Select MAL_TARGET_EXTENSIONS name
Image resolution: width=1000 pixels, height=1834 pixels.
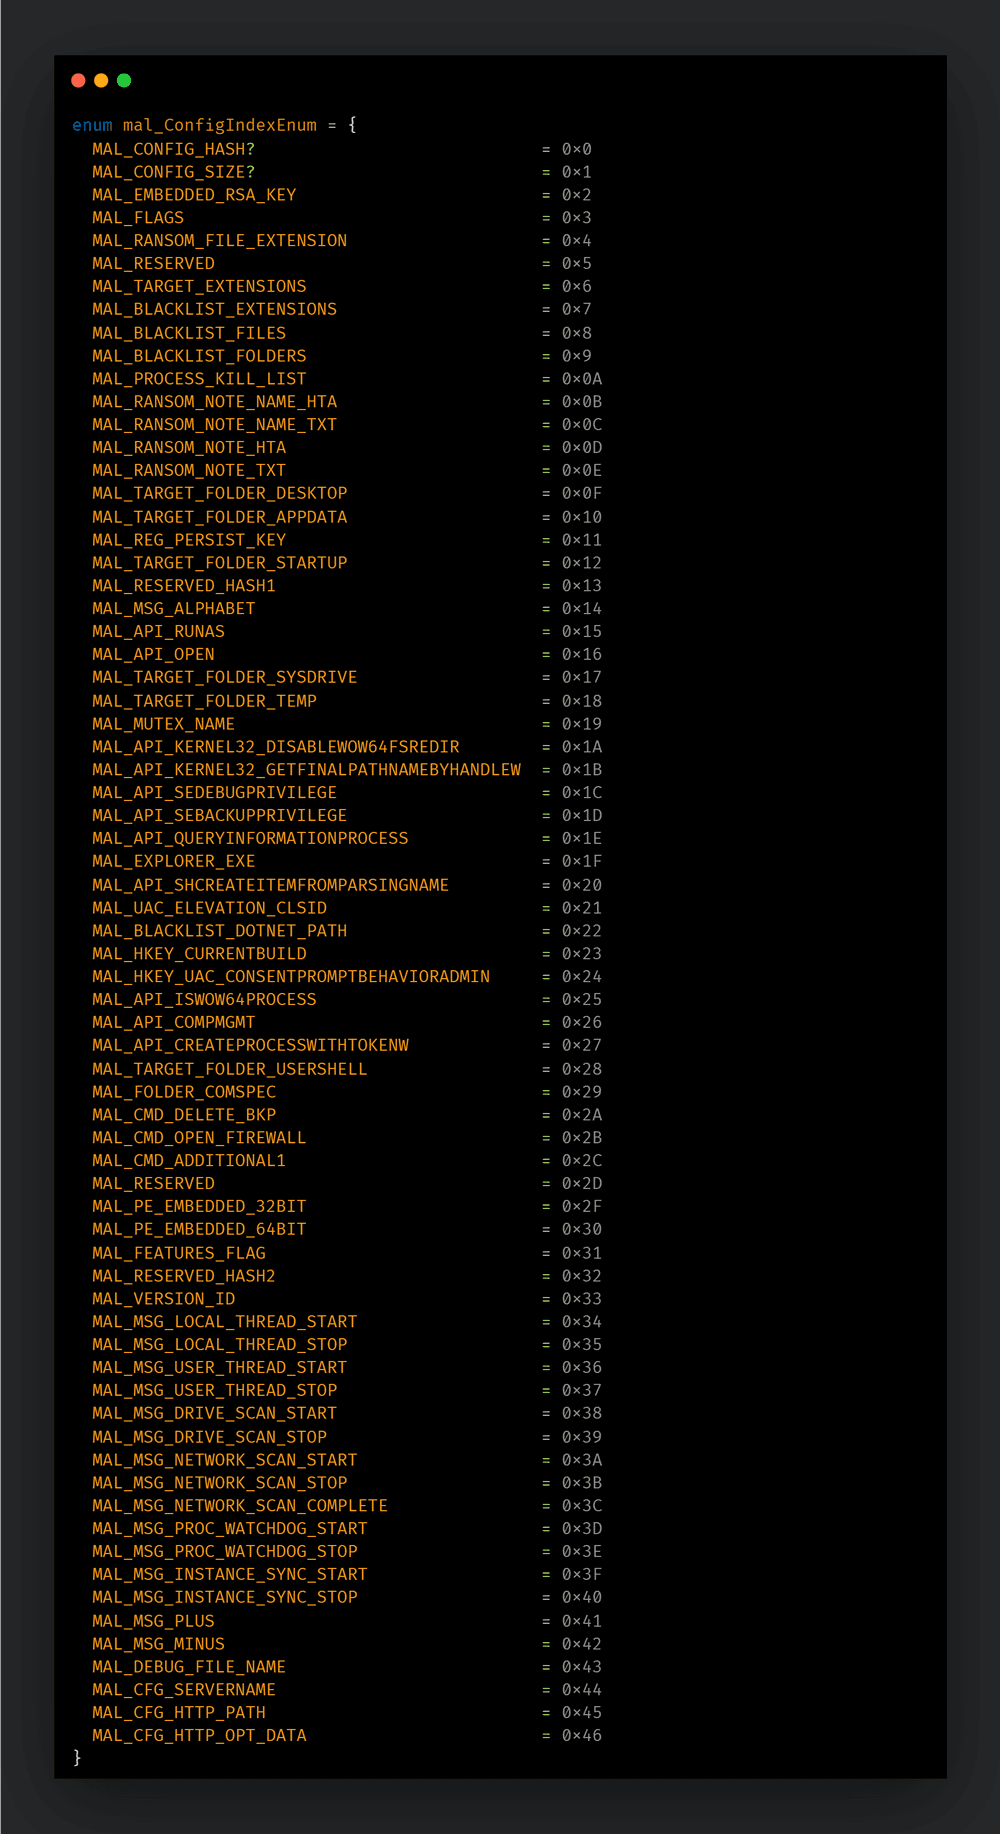tap(199, 286)
